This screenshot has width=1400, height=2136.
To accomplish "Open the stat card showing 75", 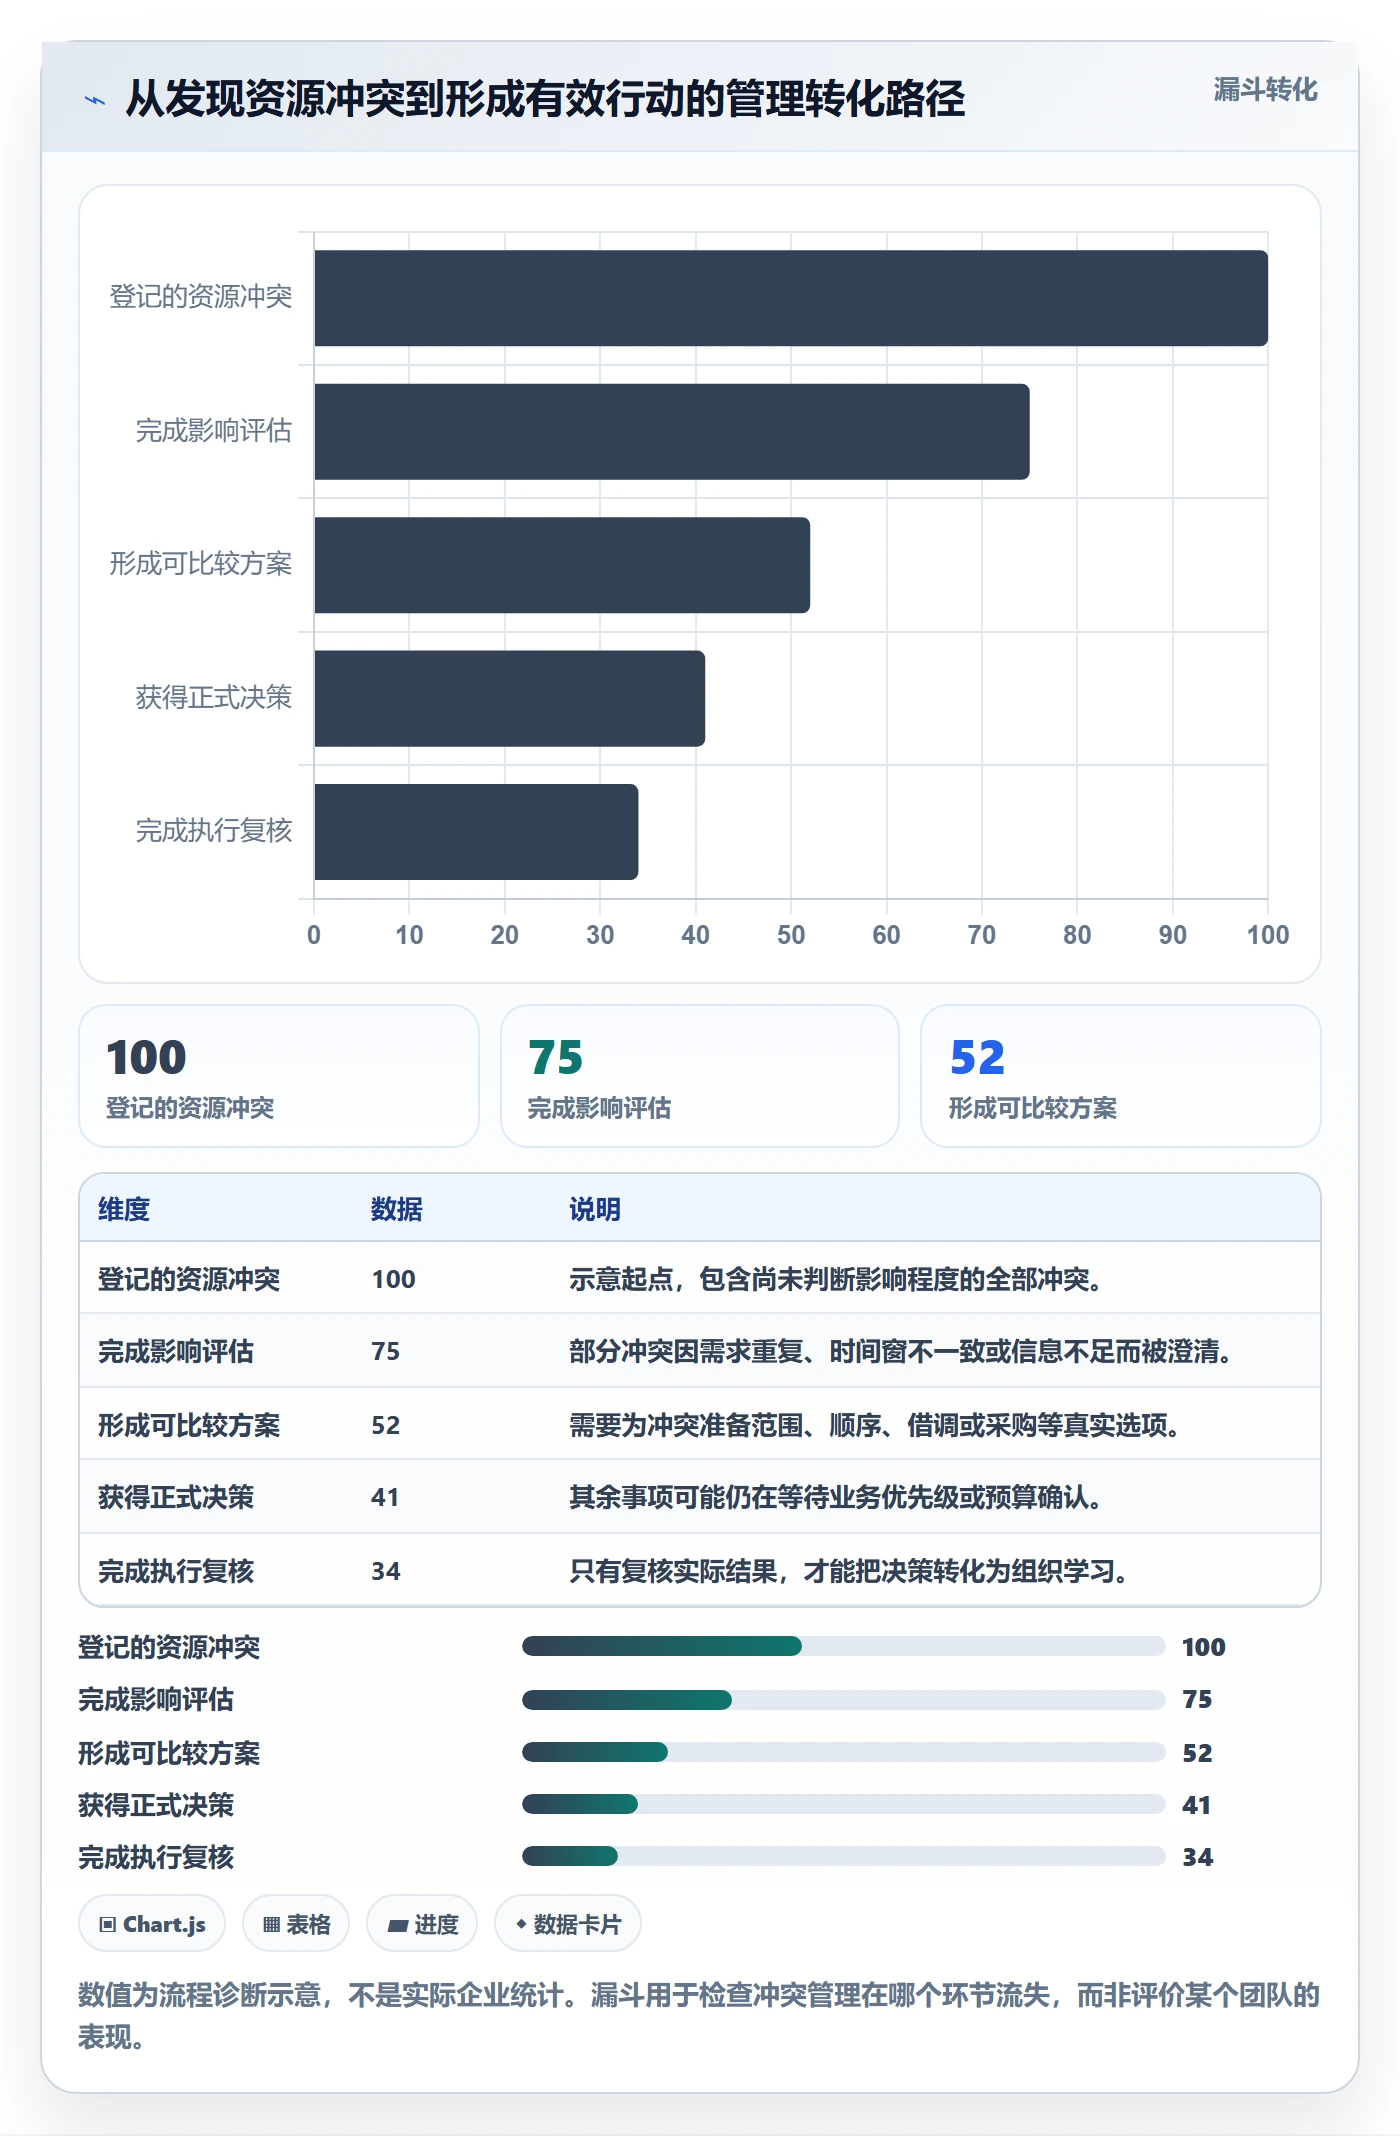I will point(700,1076).
